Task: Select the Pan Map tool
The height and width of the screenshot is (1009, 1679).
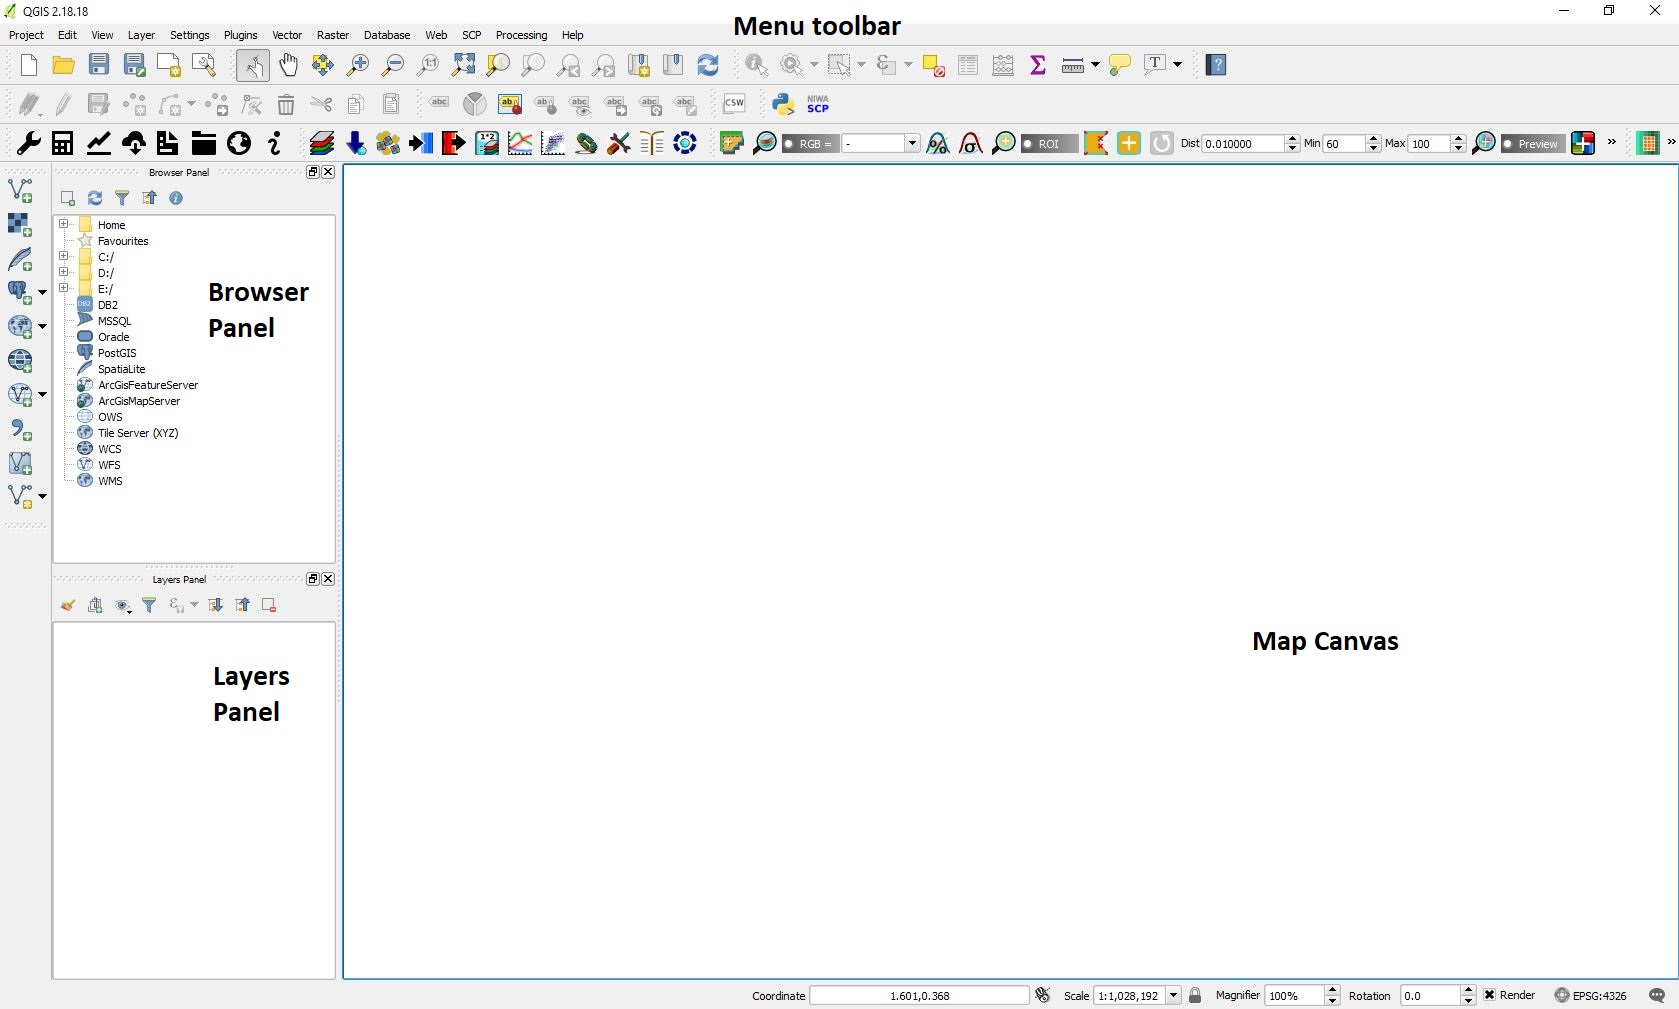Action: pos(289,65)
